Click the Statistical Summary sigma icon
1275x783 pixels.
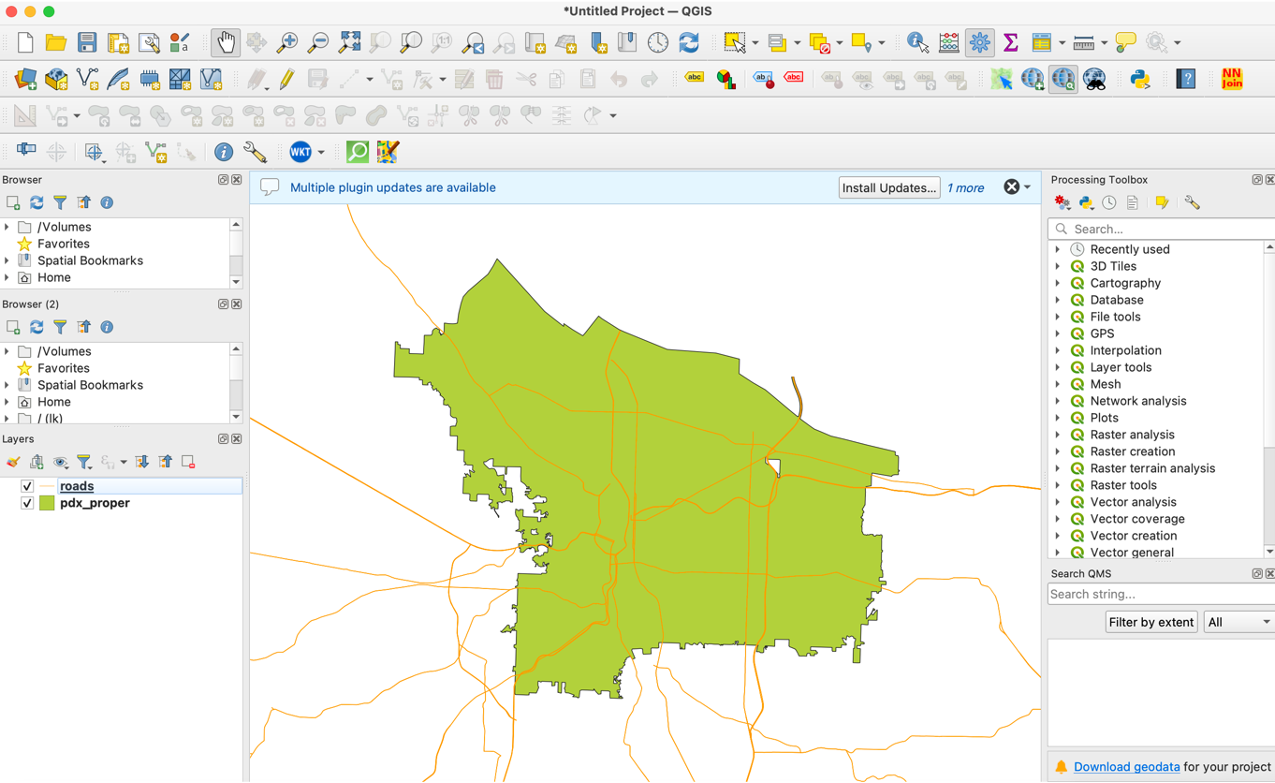1010,42
